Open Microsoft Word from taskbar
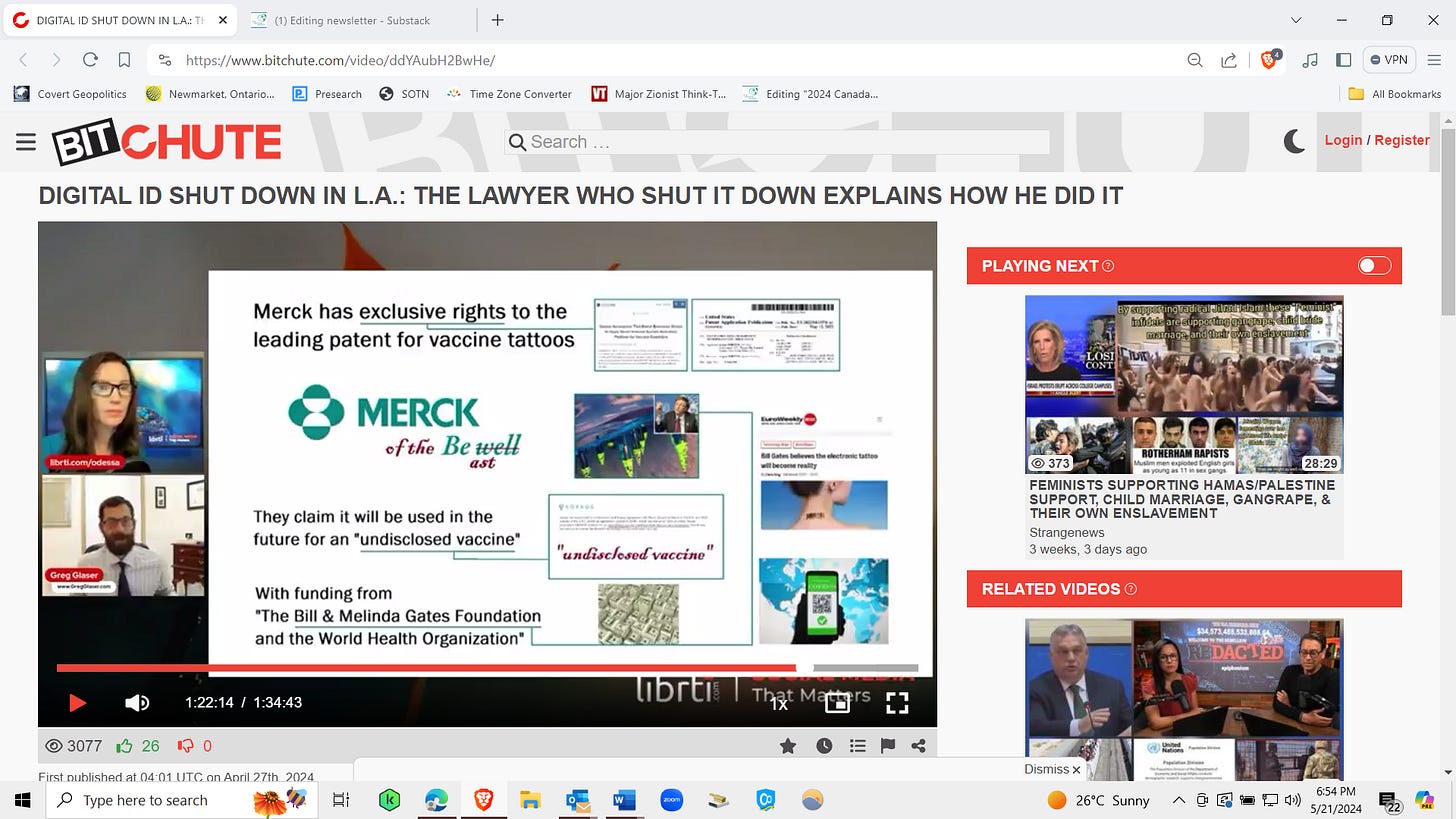The width and height of the screenshot is (1456, 819). pos(624,800)
